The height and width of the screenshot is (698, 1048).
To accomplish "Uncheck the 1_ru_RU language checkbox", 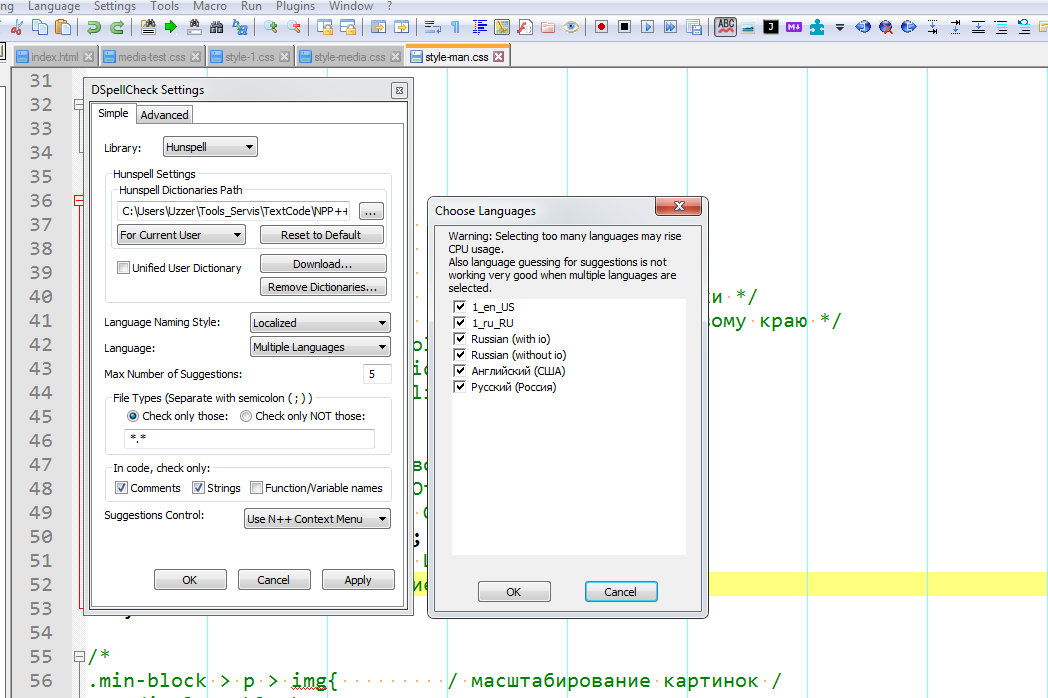I will click(x=459, y=322).
